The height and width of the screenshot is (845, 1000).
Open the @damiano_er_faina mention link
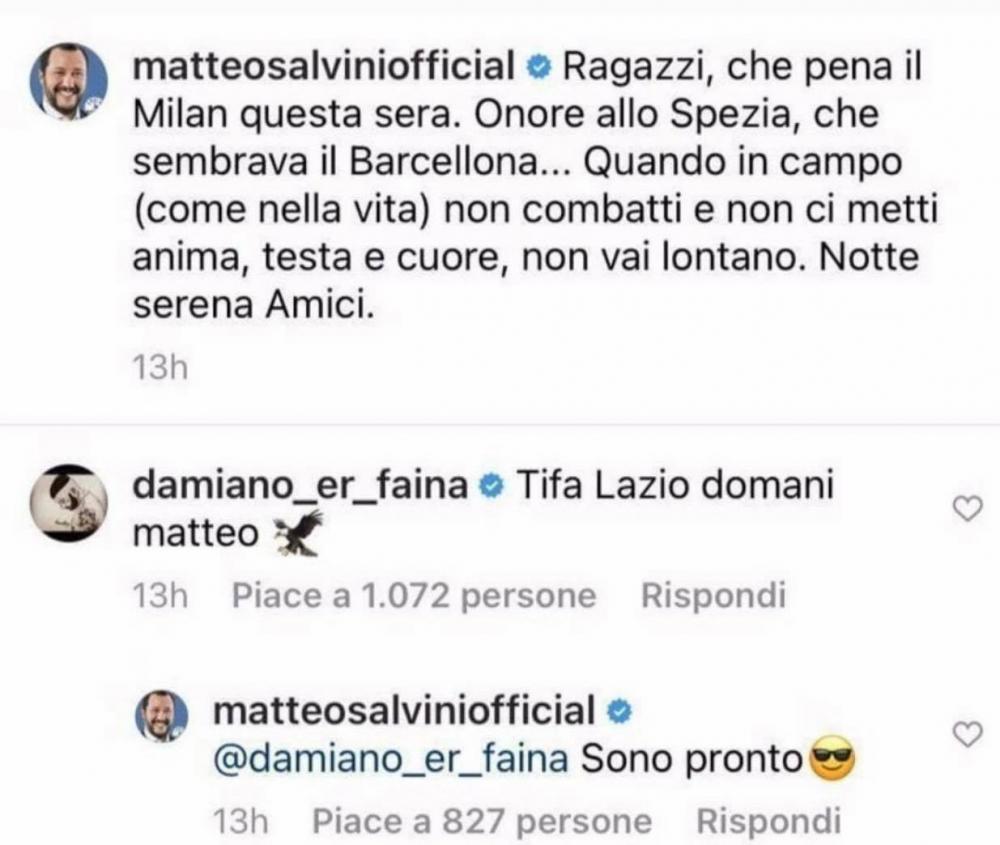pos(391,759)
